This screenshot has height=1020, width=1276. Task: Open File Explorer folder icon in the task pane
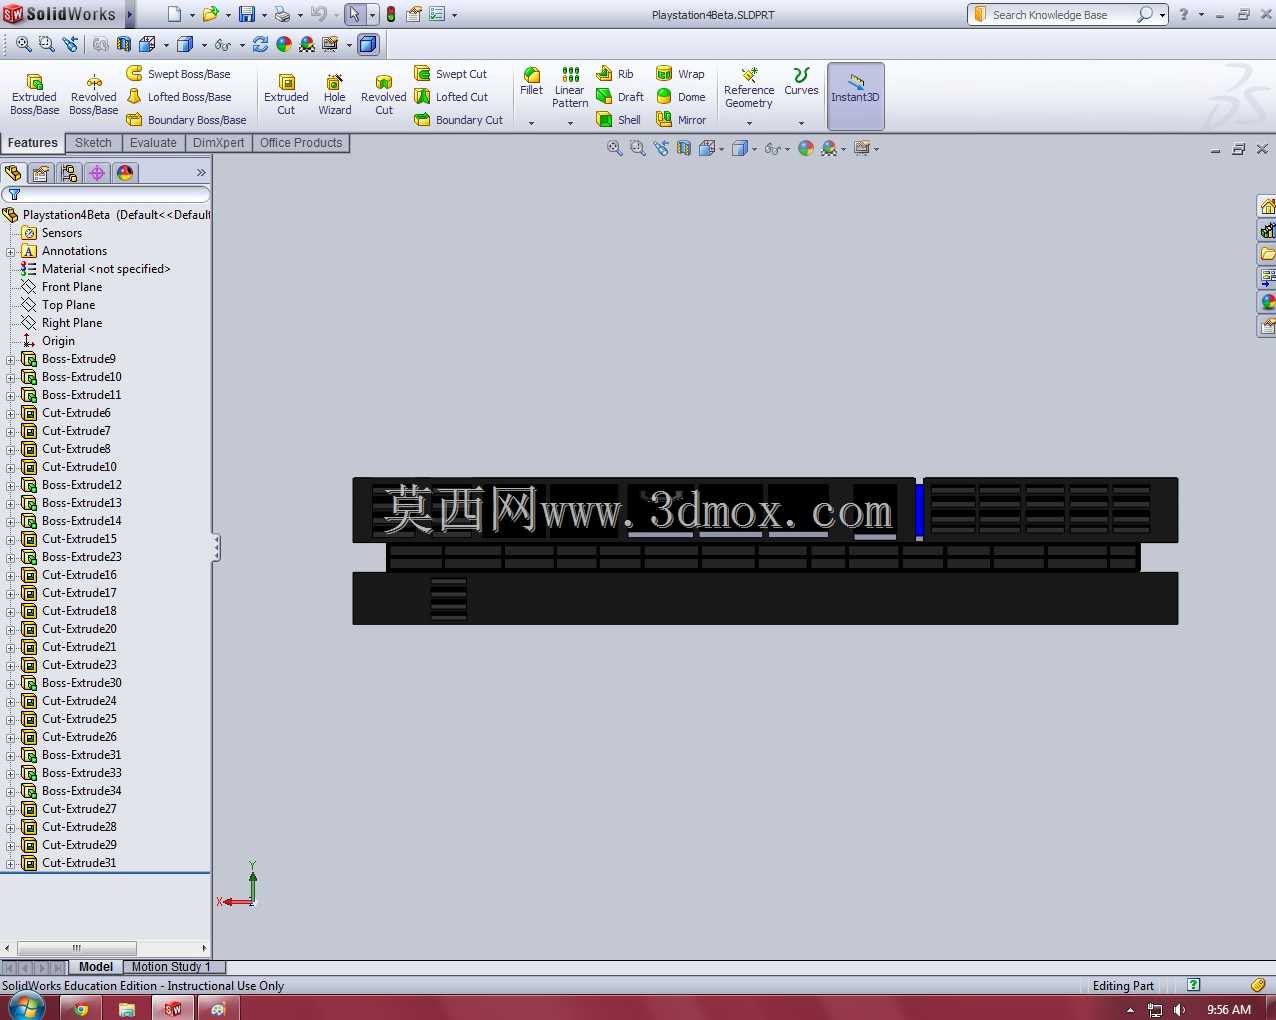coord(1267,254)
